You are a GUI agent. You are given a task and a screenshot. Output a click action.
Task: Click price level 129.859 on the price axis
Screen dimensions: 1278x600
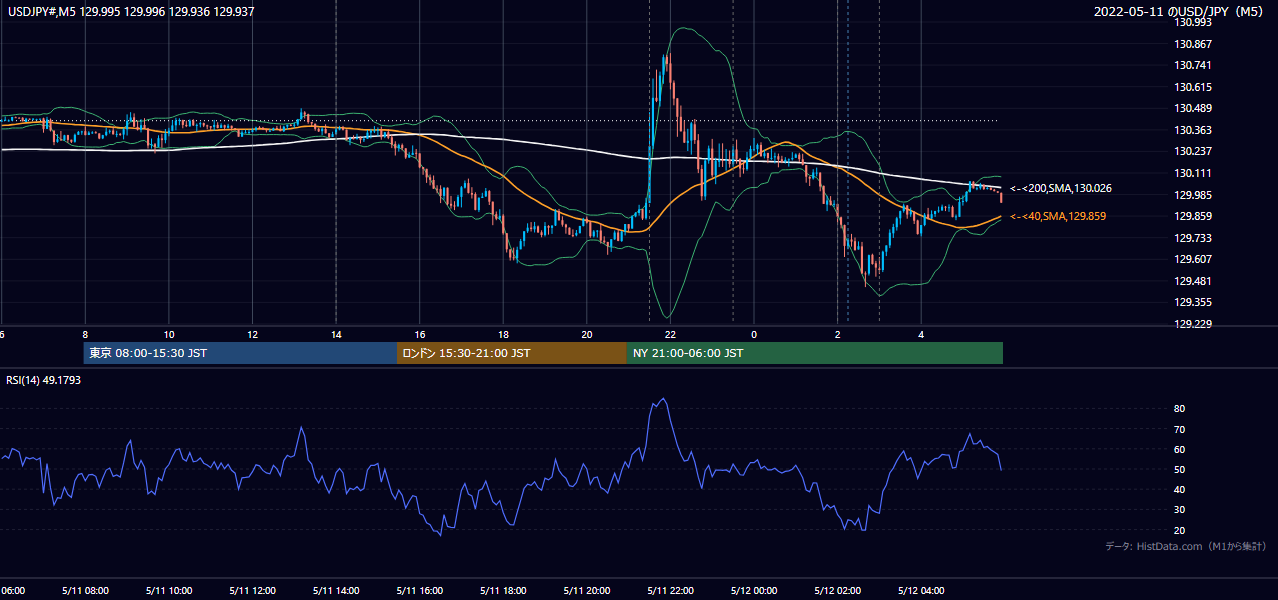[1195, 216]
